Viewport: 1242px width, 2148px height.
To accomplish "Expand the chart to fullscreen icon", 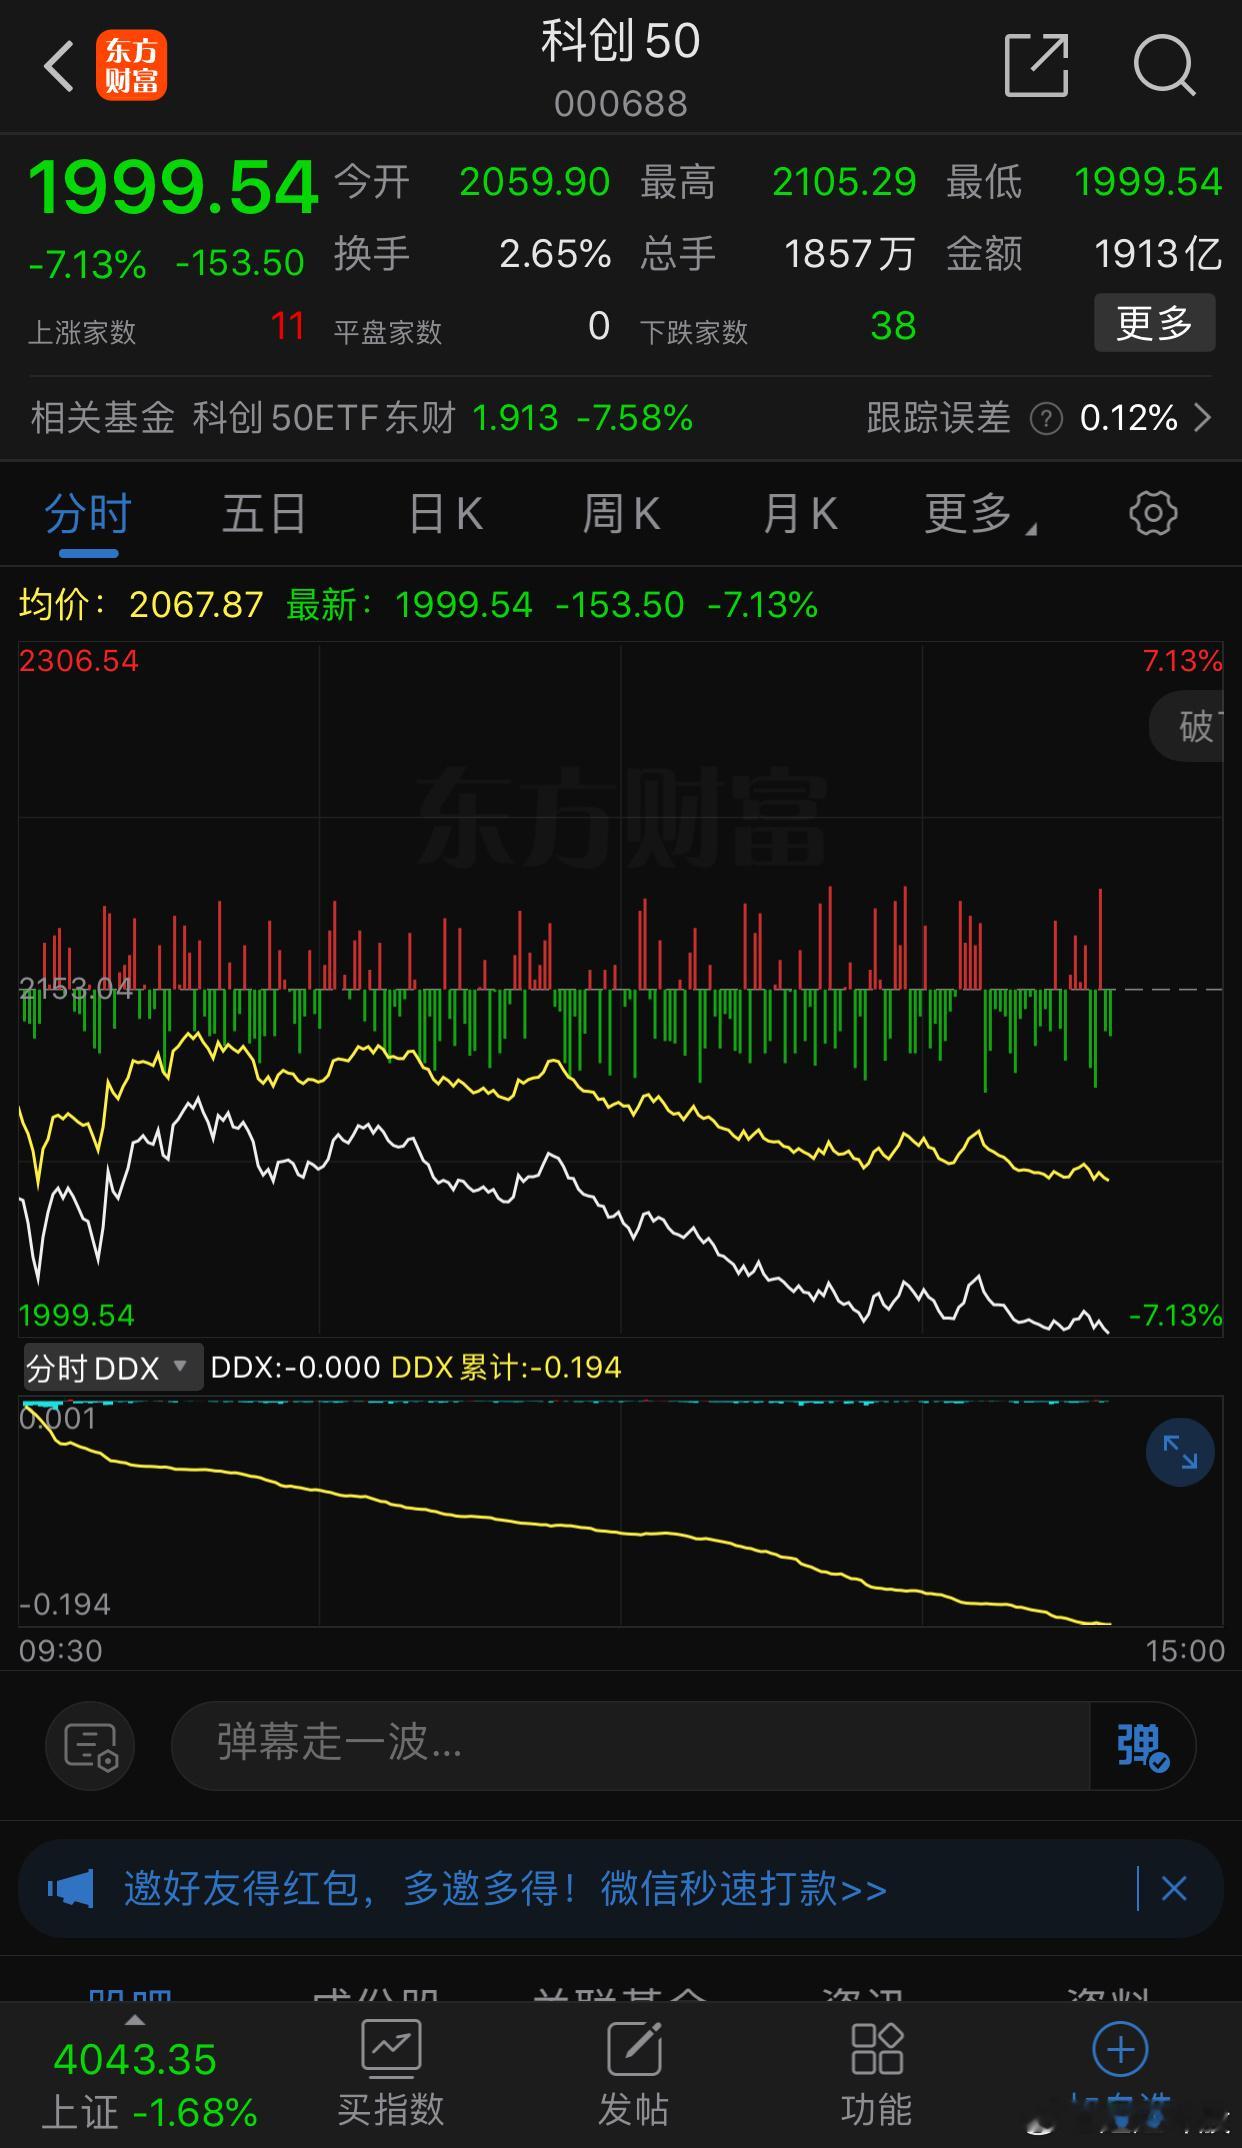I will coord(1180,1452).
